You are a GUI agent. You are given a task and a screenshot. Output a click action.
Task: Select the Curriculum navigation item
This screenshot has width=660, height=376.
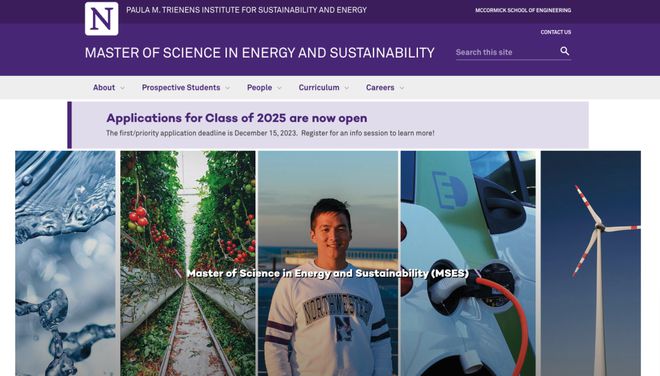coord(319,88)
